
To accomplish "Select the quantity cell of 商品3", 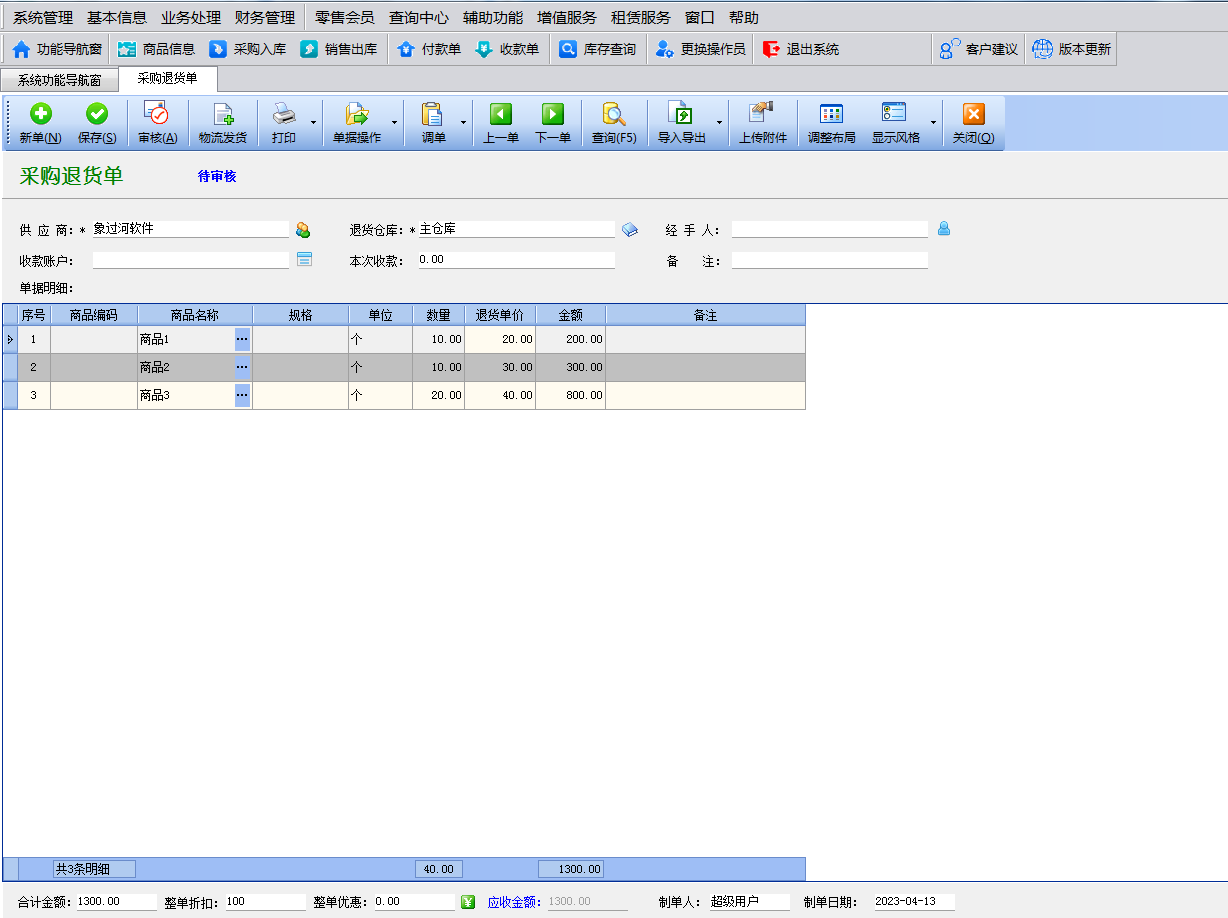I will tap(438, 395).
